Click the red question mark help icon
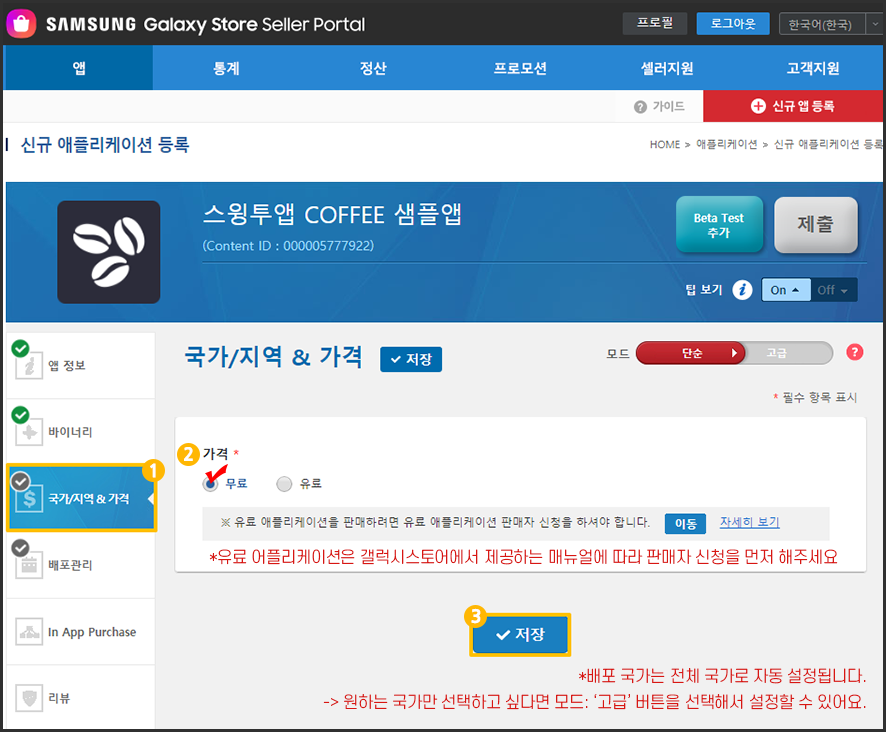Screen dimensions: 886x732 click(854, 352)
